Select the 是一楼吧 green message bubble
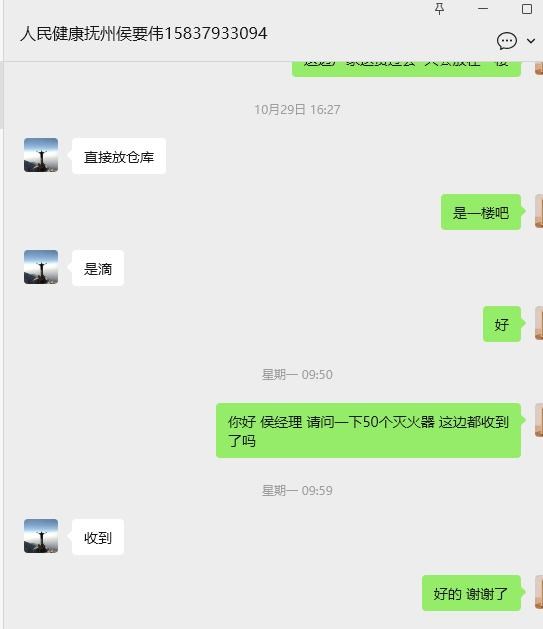543x629 pixels. point(481,212)
